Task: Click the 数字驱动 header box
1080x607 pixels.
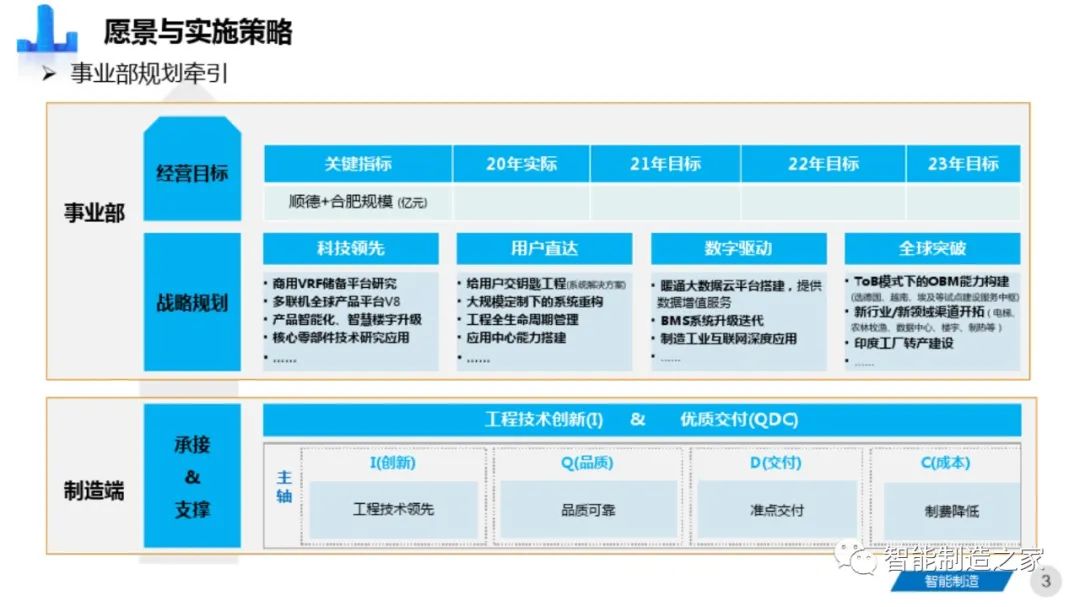Action: point(738,249)
